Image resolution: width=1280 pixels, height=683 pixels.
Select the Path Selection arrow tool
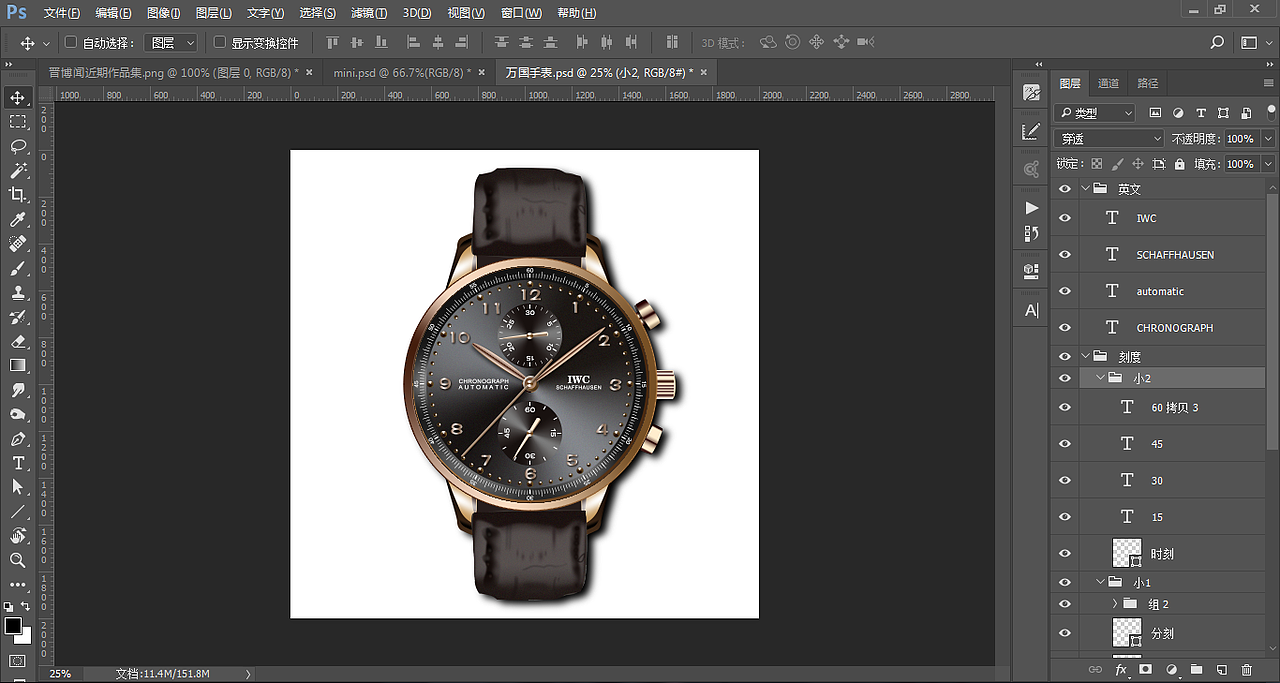tap(18, 487)
